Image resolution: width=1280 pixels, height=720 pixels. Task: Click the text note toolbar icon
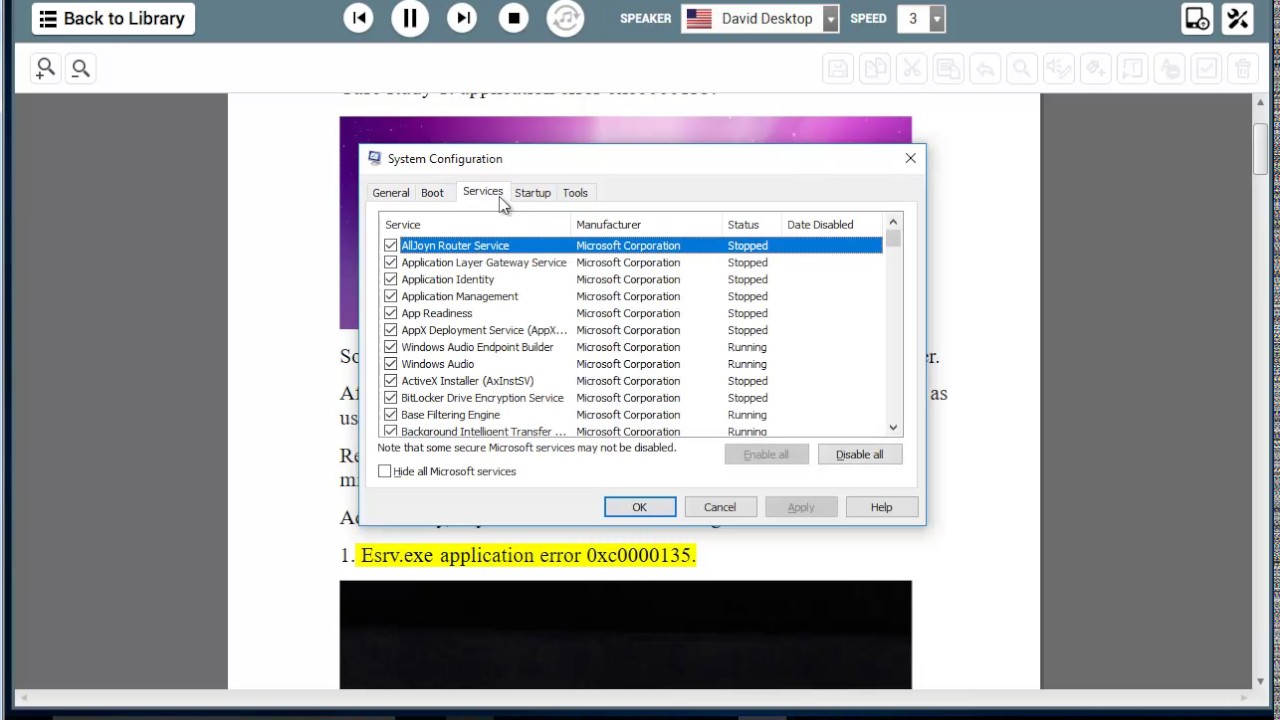click(x=1133, y=69)
